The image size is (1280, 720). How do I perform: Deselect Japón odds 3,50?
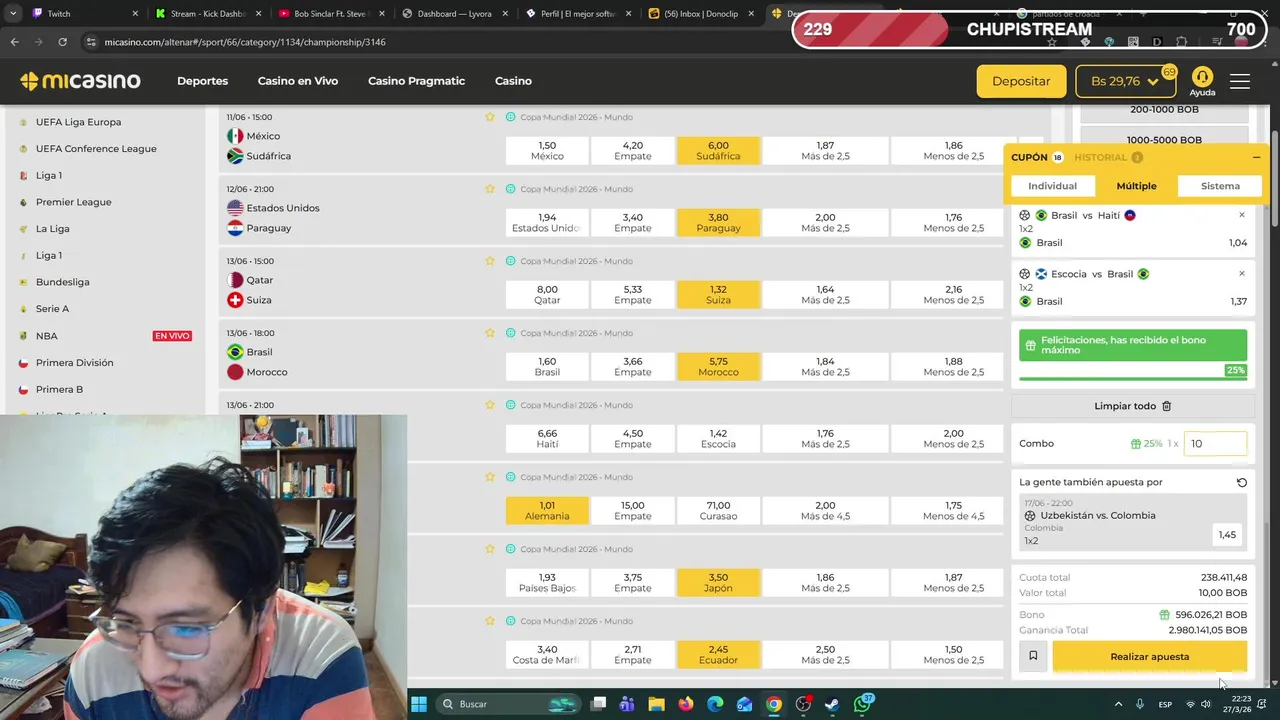point(718,582)
